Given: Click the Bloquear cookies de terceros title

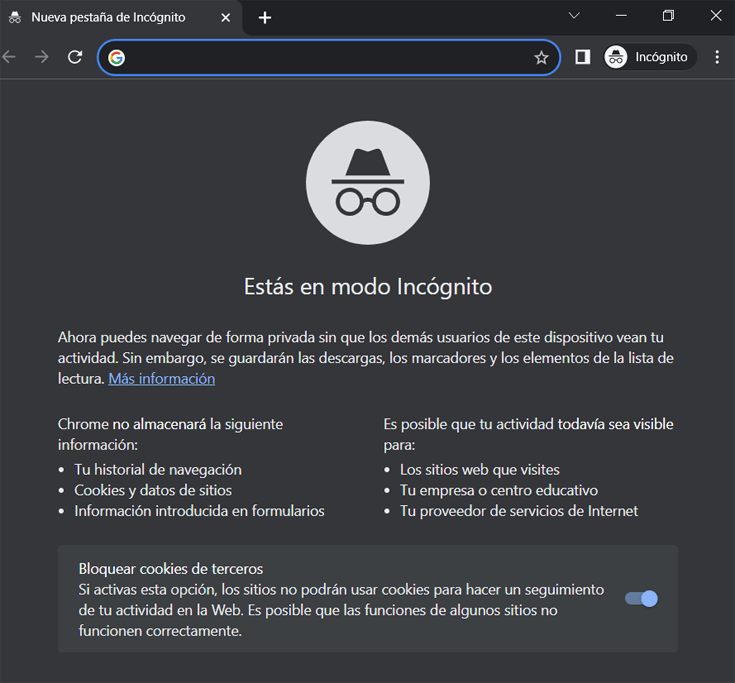Looking at the screenshot, I should coord(171,569).
